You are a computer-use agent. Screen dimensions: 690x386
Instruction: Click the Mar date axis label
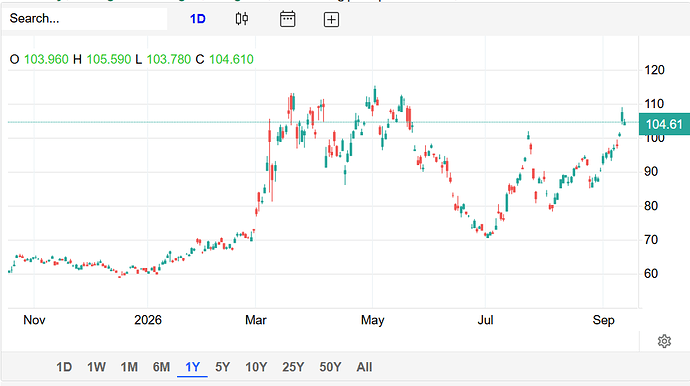(x=256, y=320)
